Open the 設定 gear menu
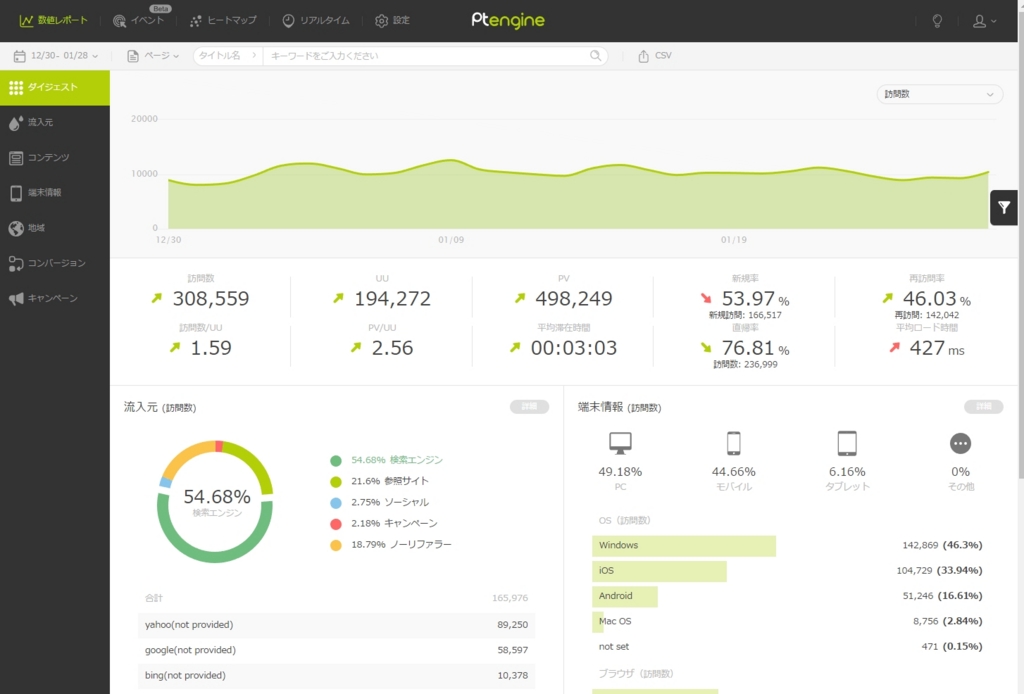1024x694 pixels. coord(392,20)
